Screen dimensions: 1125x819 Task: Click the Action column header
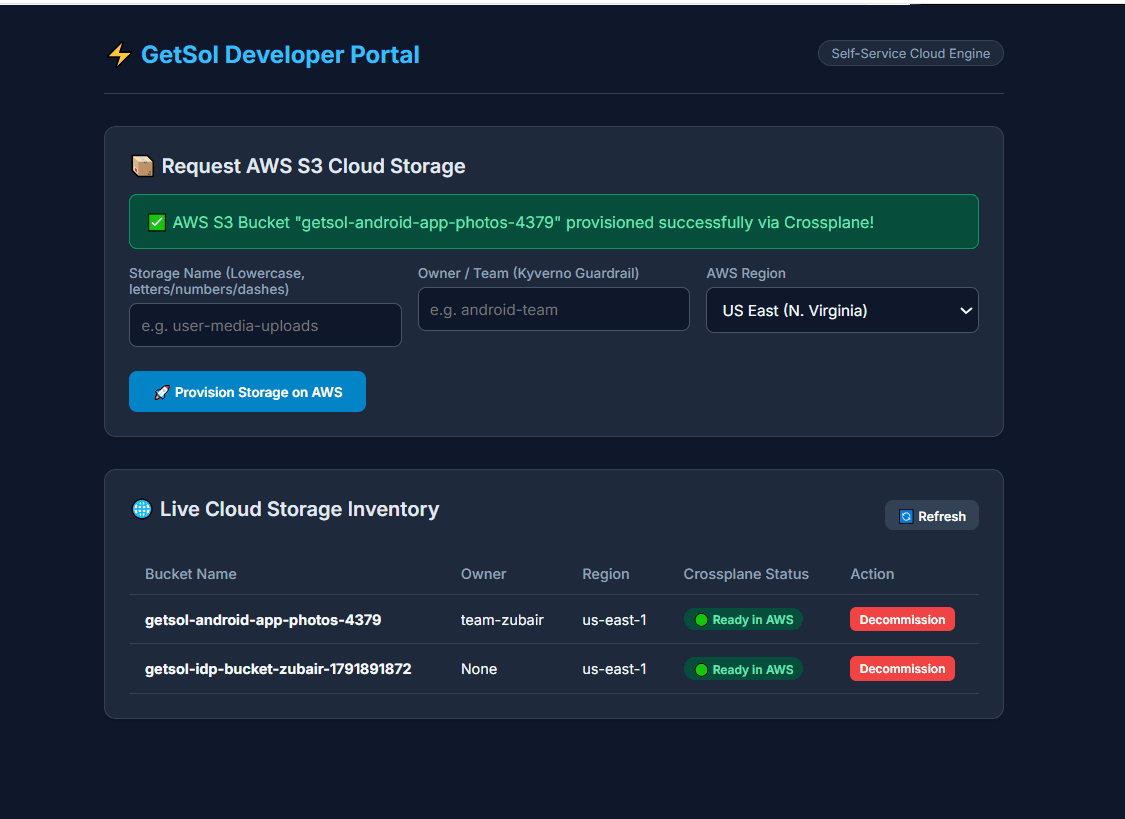(872, 574)
